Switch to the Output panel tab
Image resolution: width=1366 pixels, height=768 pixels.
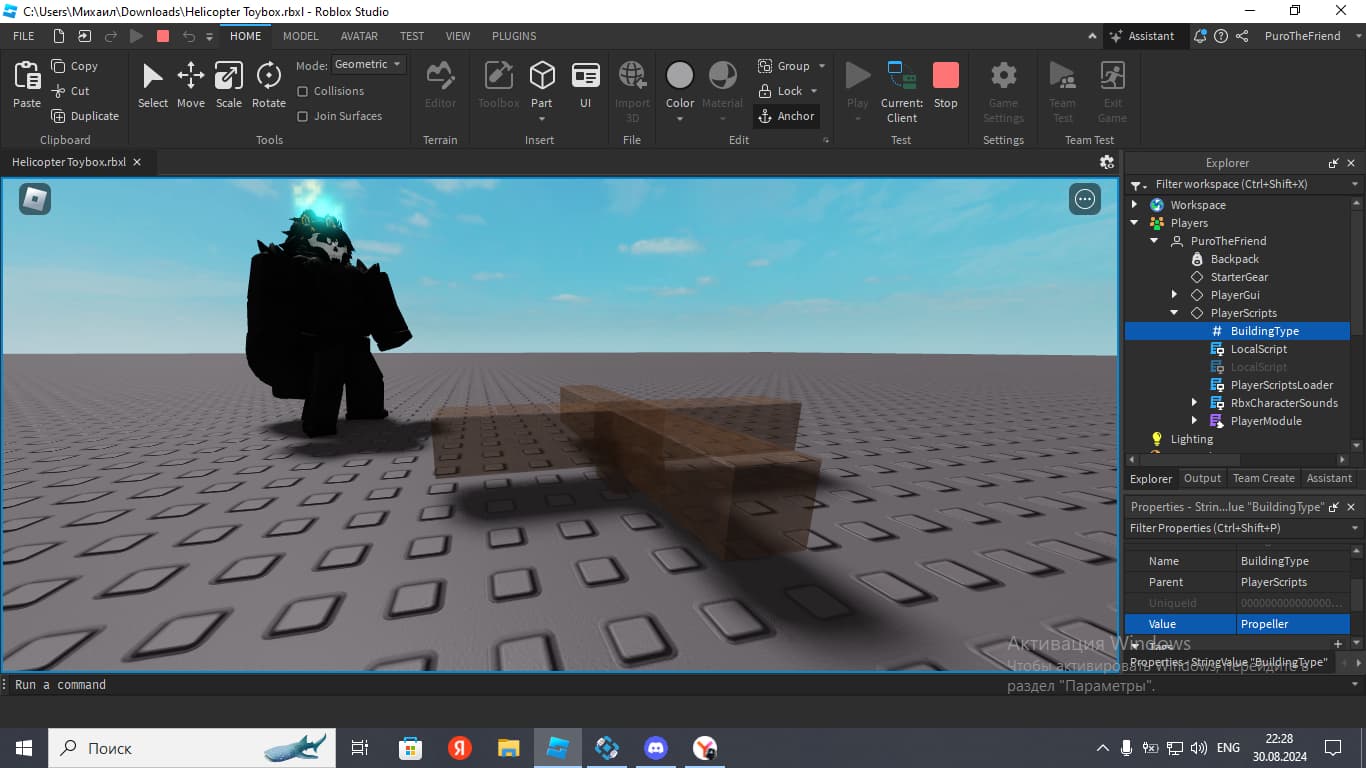tap(1202, 478)
